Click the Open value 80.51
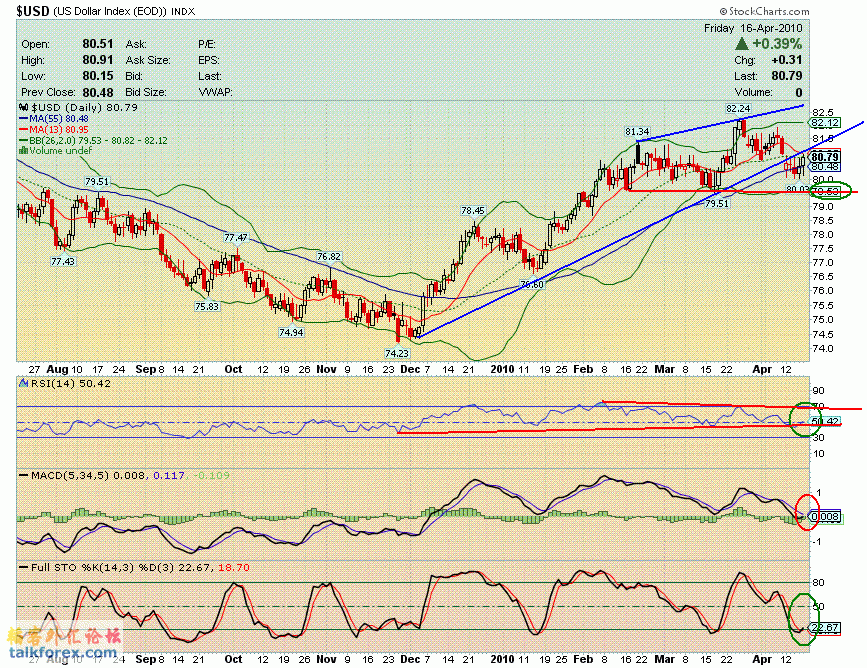The height and width of the screenshot is (668, 867). 98,44
